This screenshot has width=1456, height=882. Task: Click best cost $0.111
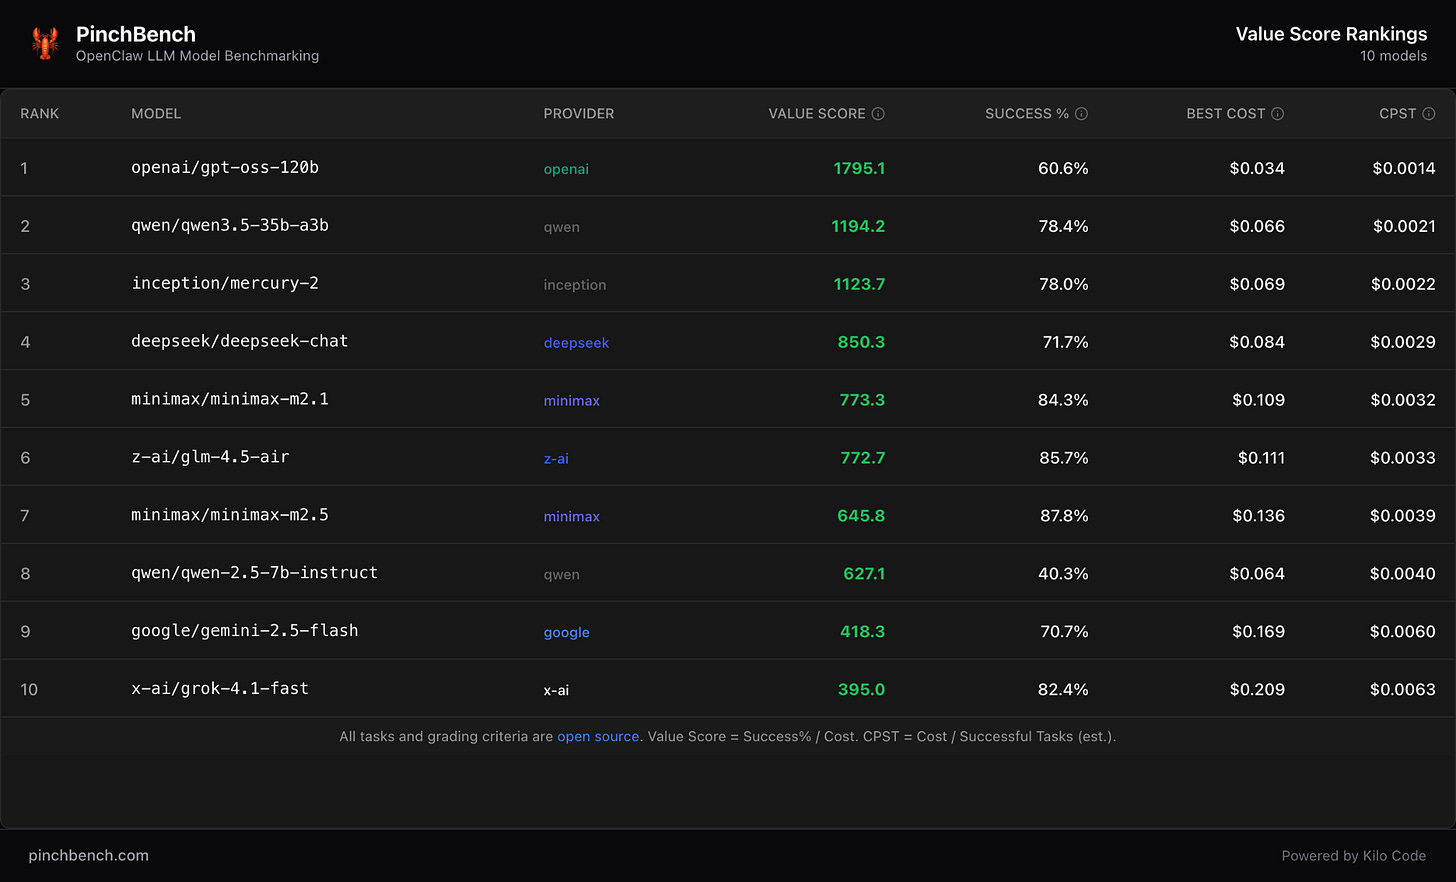point(1261,459)
